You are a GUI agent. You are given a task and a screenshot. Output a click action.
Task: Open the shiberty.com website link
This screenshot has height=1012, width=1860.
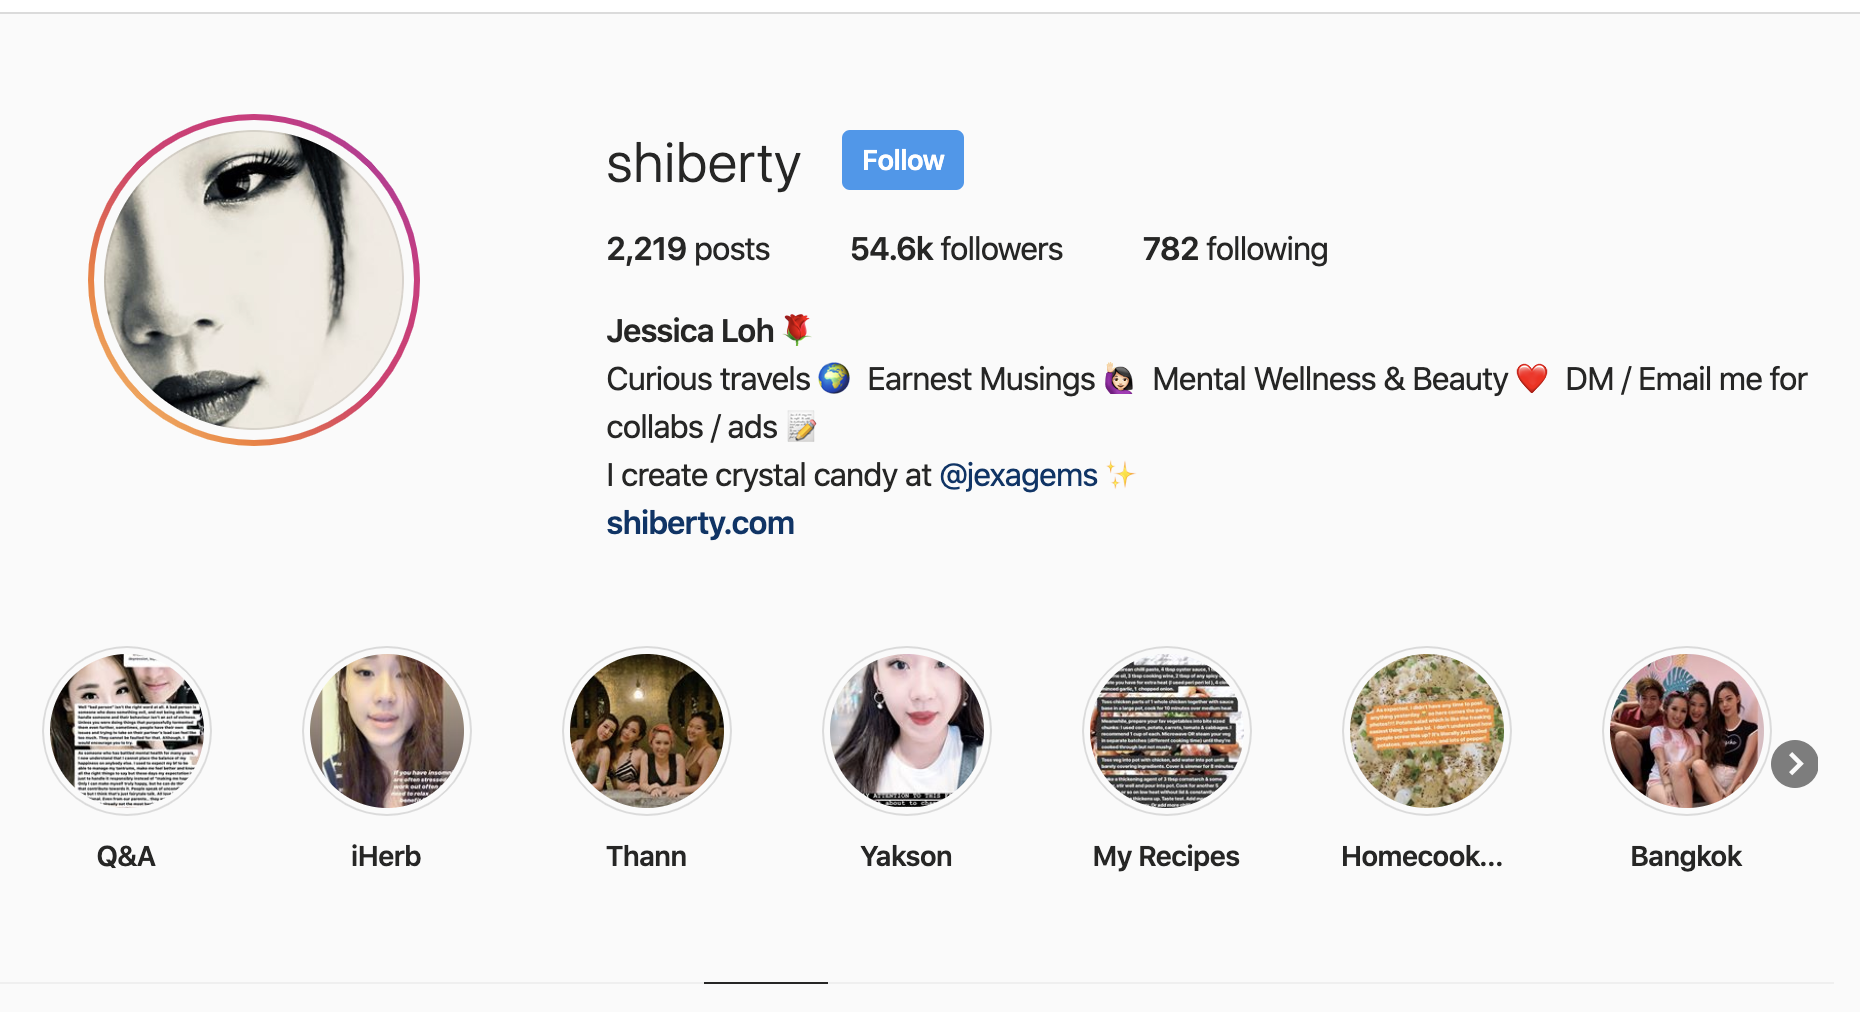click(700, 523)
